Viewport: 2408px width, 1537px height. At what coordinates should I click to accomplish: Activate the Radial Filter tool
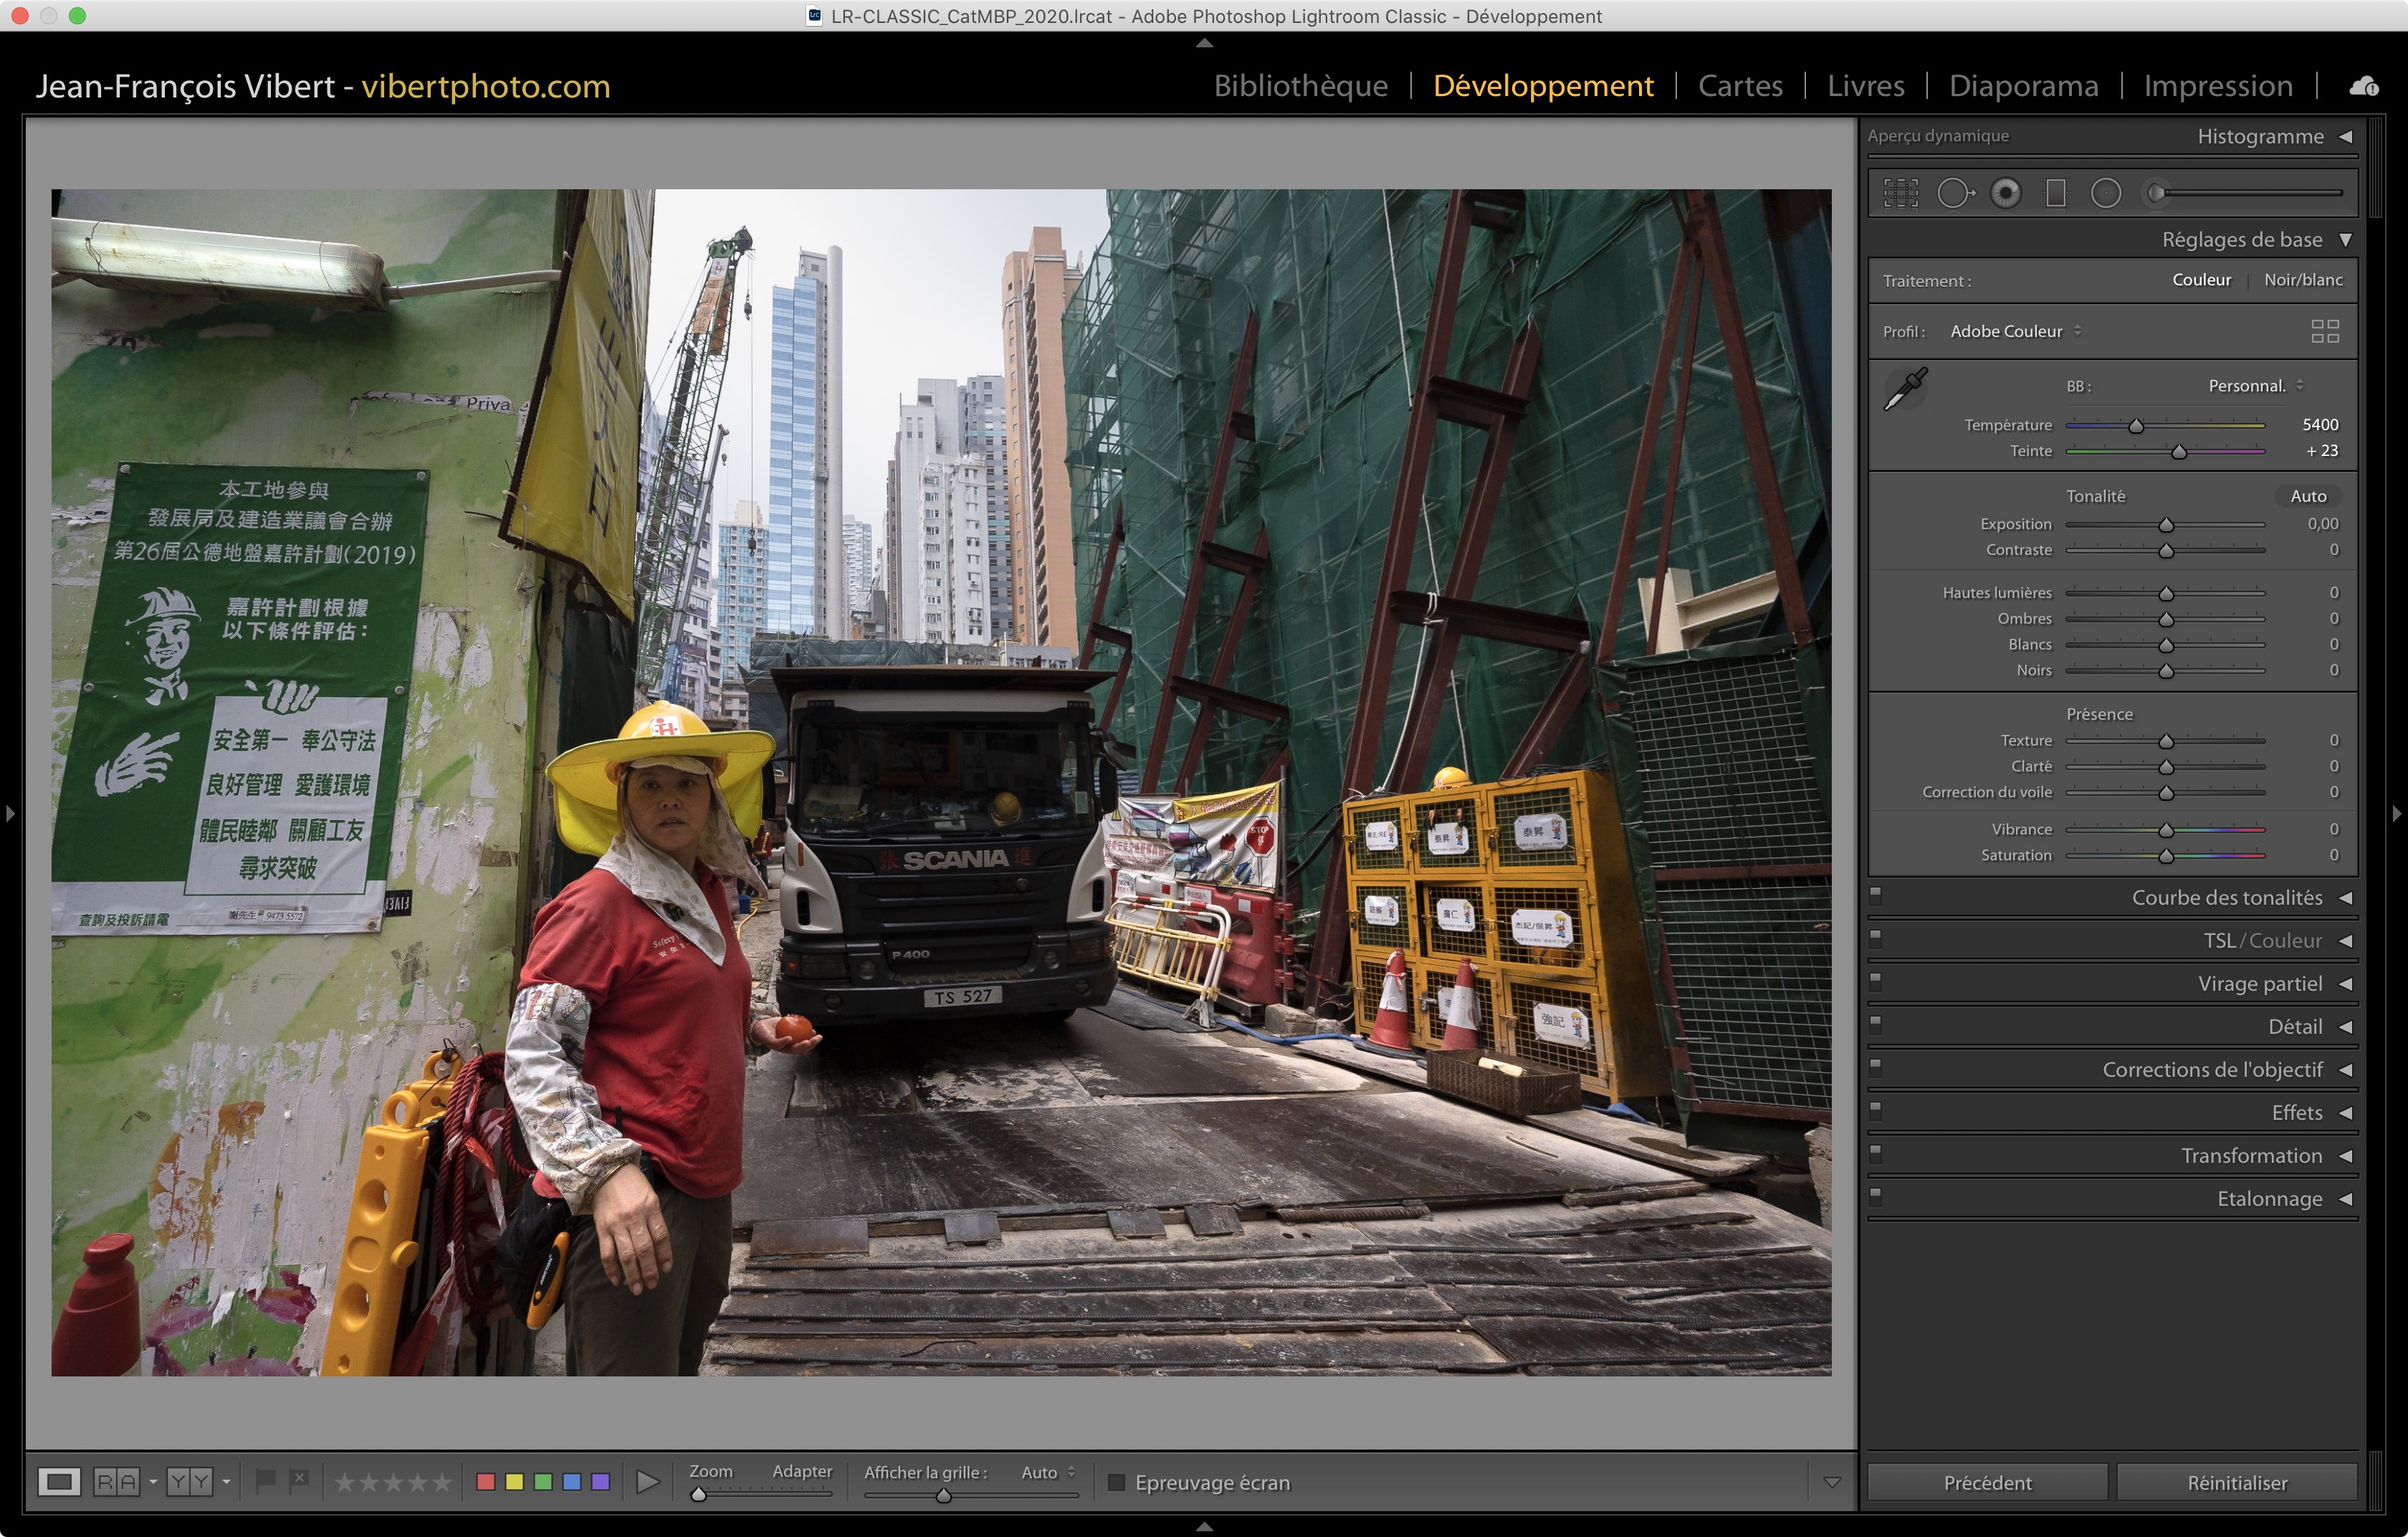[2106, 193]
